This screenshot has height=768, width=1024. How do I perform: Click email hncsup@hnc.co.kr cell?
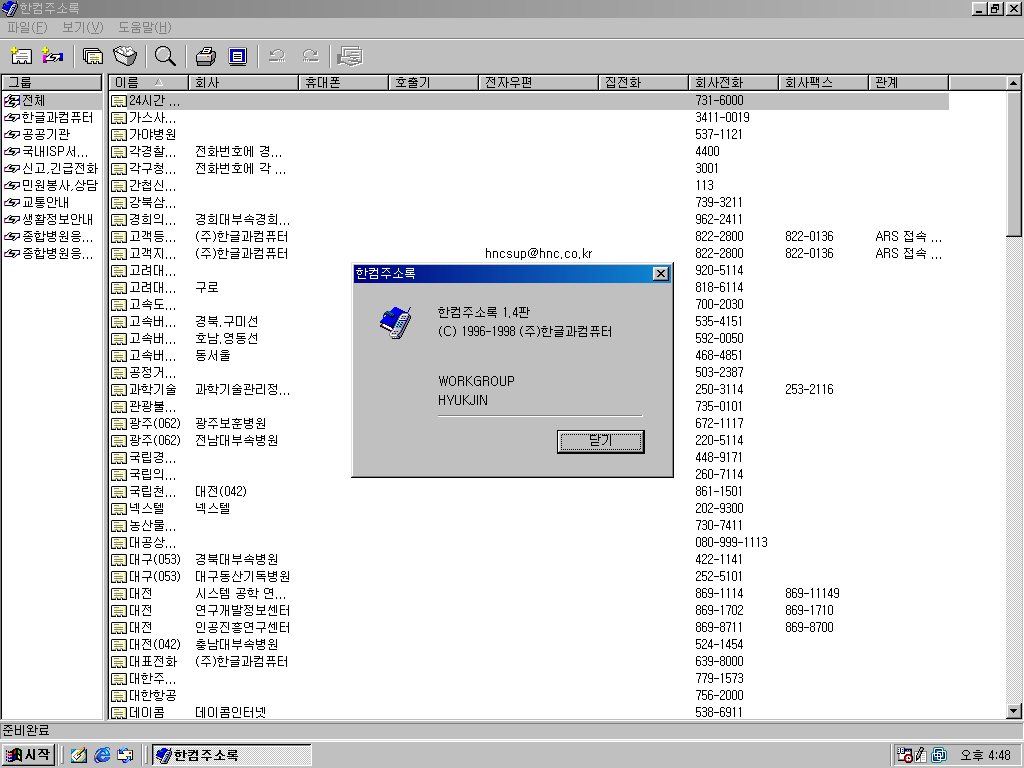(539, 253)
